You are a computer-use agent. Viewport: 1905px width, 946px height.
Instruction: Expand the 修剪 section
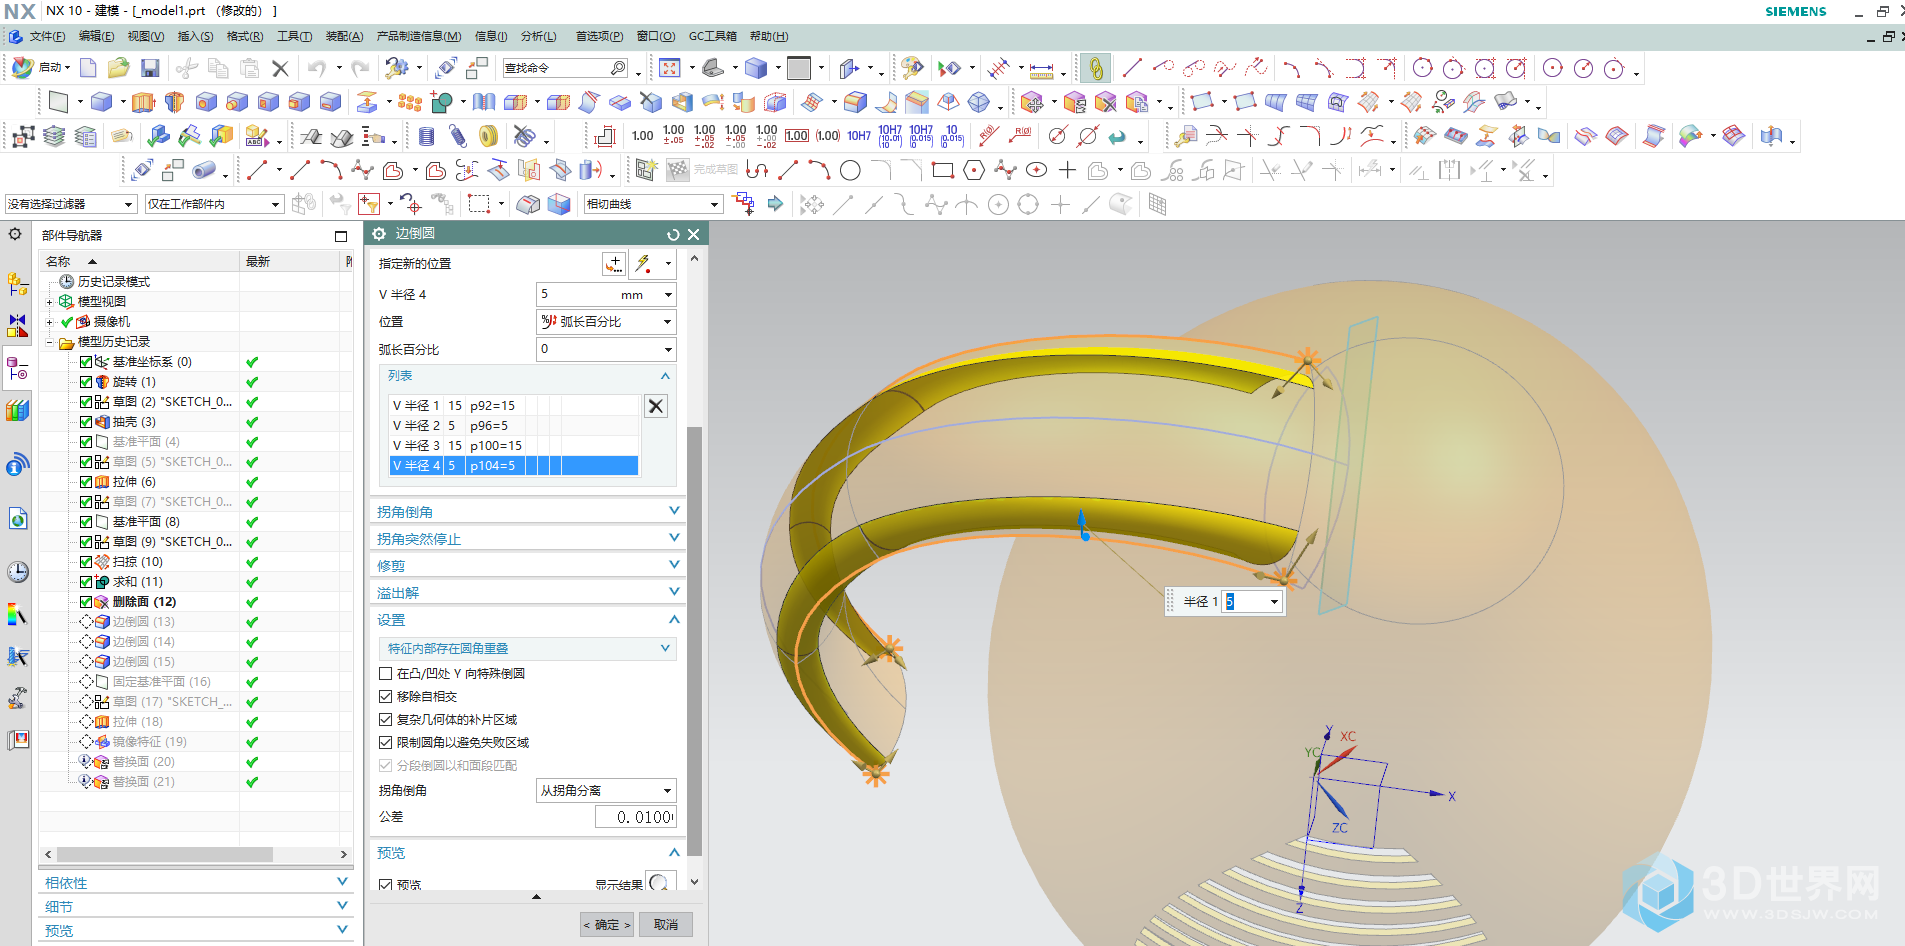pos(527,566)
